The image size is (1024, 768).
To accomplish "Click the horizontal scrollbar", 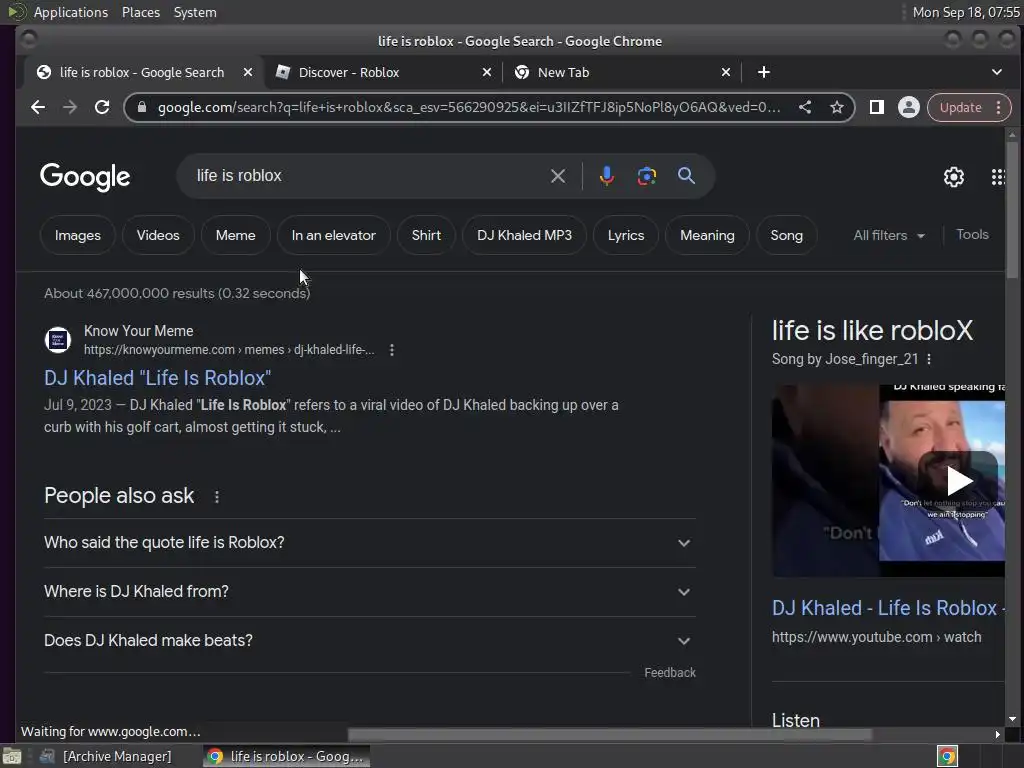I will pos(609,735).
